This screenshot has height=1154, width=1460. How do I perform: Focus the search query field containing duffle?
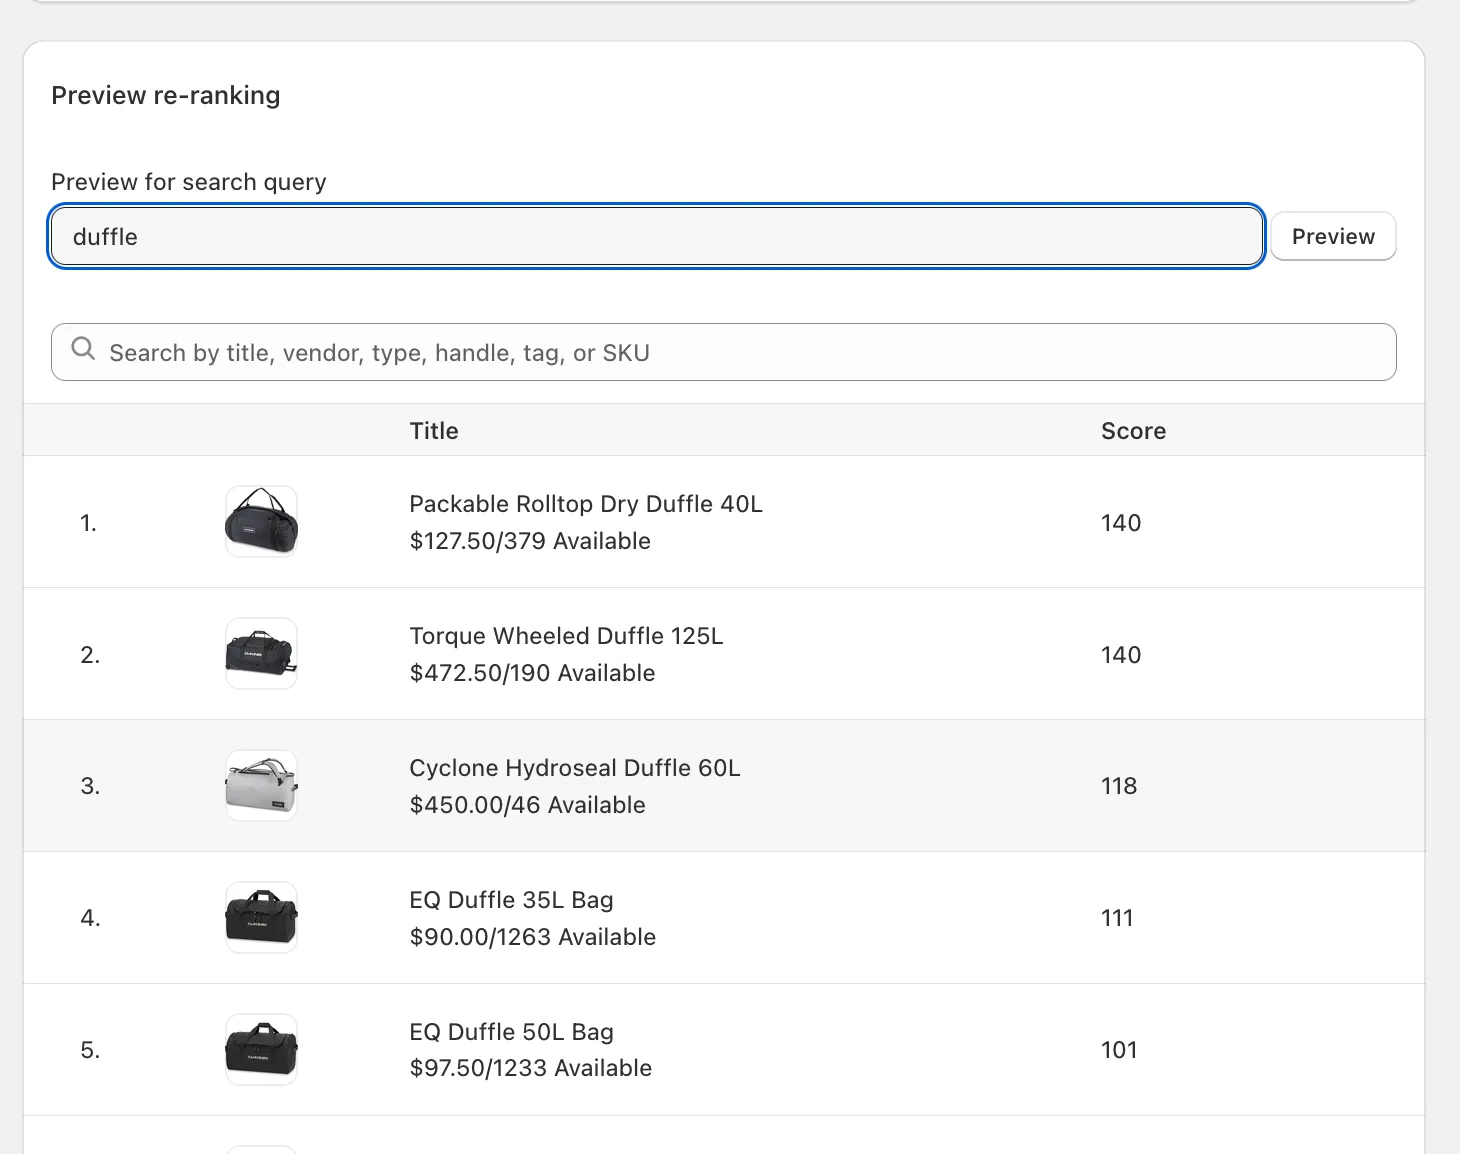(x=657, y=236)
